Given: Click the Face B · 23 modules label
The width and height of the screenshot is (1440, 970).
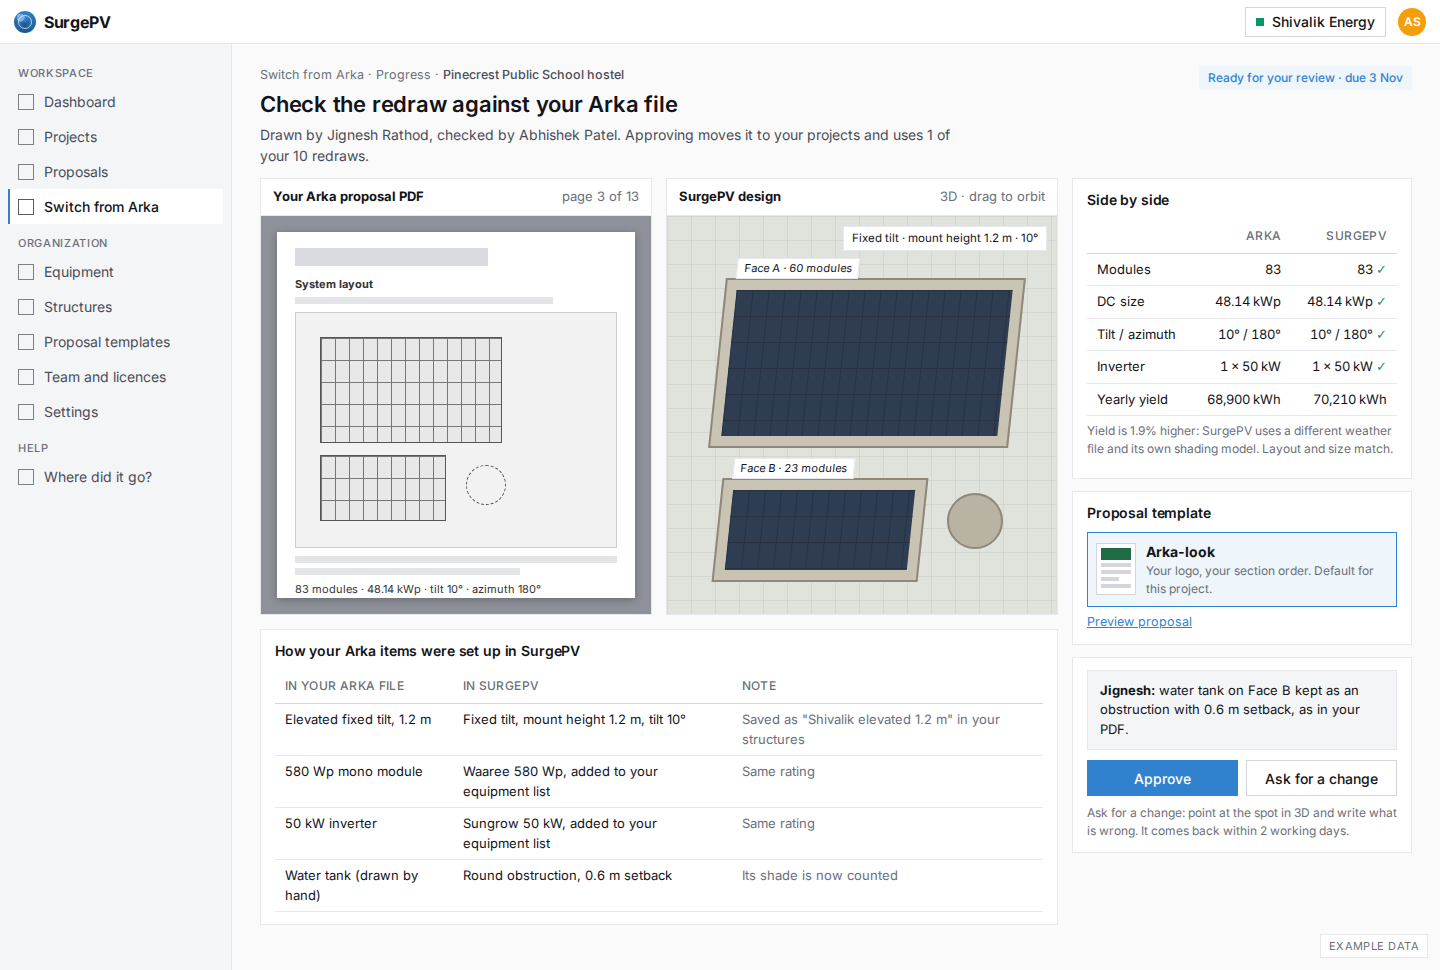Looking at the screenshot, I should pyautogui.click(x=794, y=468).
